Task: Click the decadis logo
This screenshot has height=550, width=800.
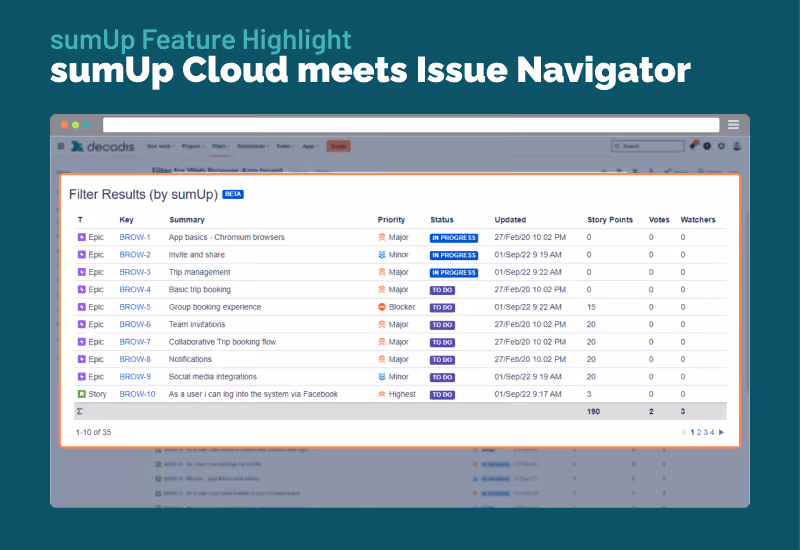Action: click(103, 146)
